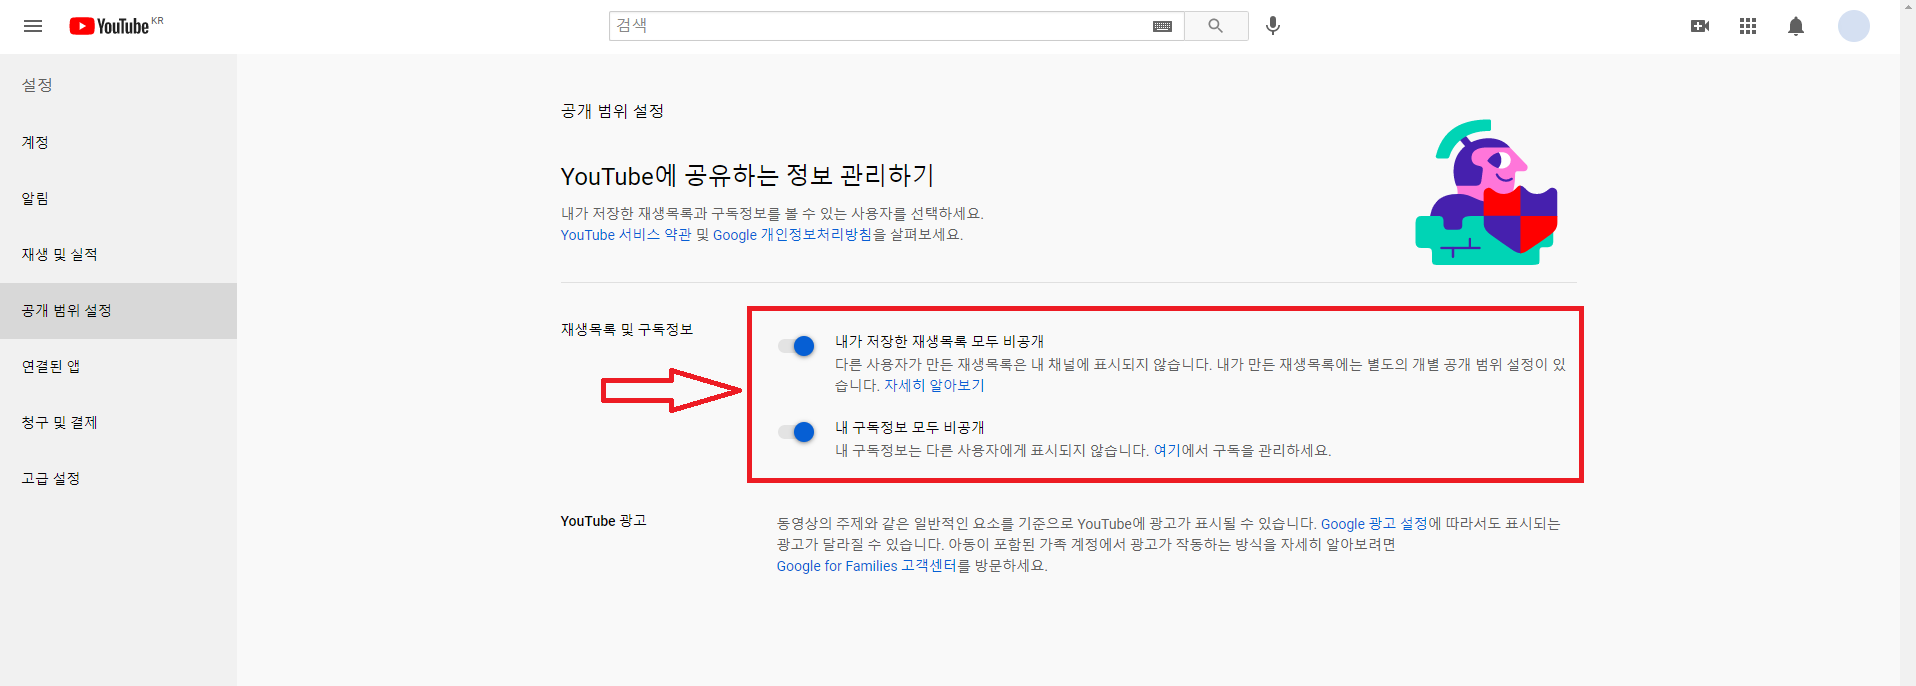Start voice search with microphone
Viewport: 1916px width, 686px height.
click(x=1273, y=26)
